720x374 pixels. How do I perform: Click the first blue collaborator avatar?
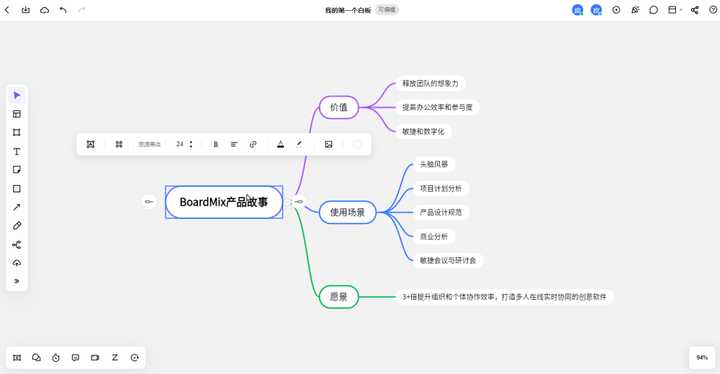[x=578, y=10]
